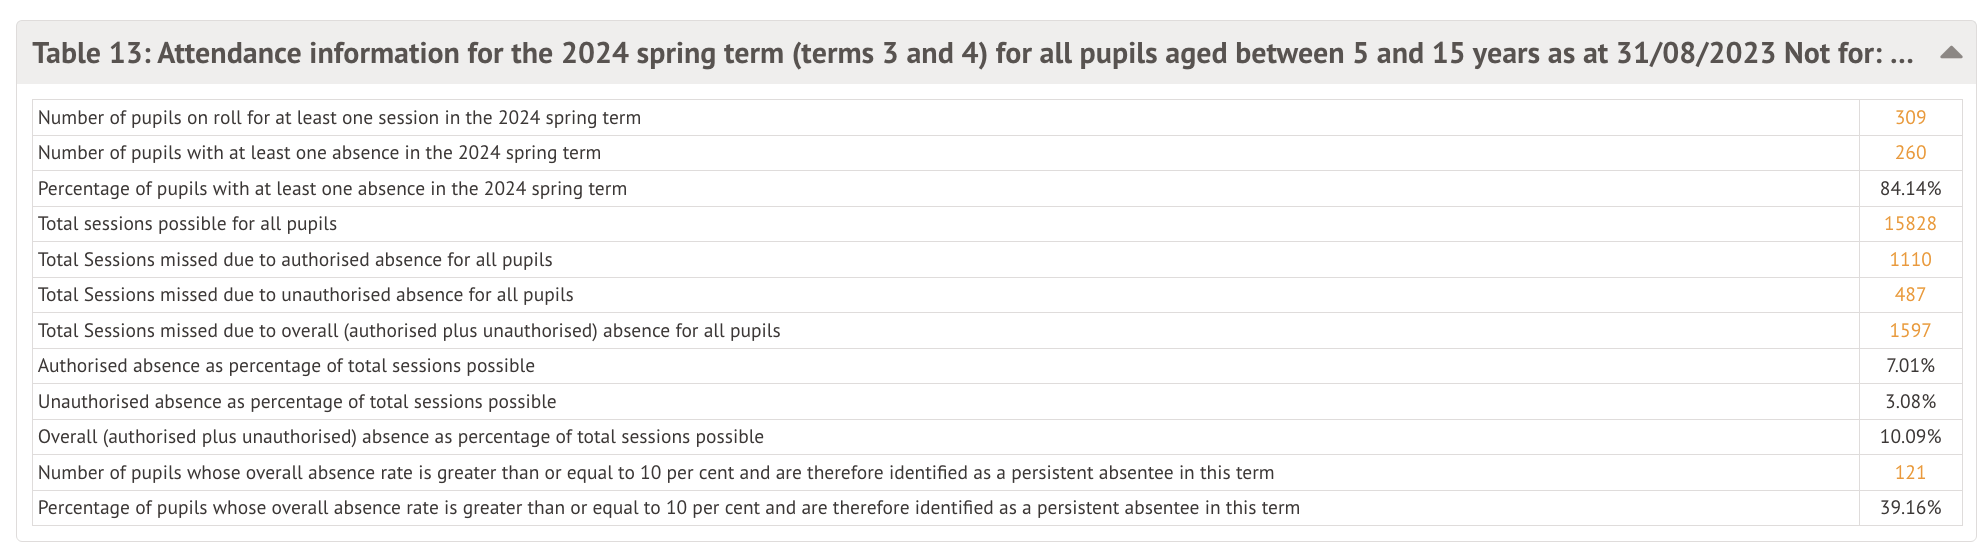Open the 260 pupils with absence link
This screenshot has height=544, width=1984.
coord(1910,153)
